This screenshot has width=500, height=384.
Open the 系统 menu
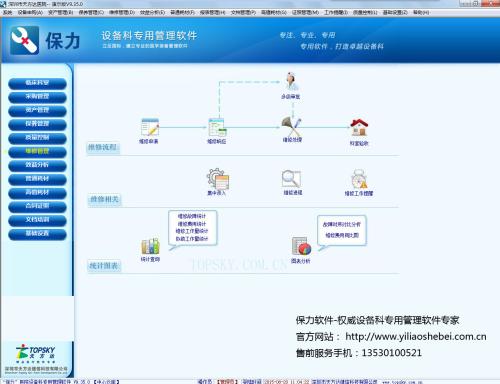7,12
